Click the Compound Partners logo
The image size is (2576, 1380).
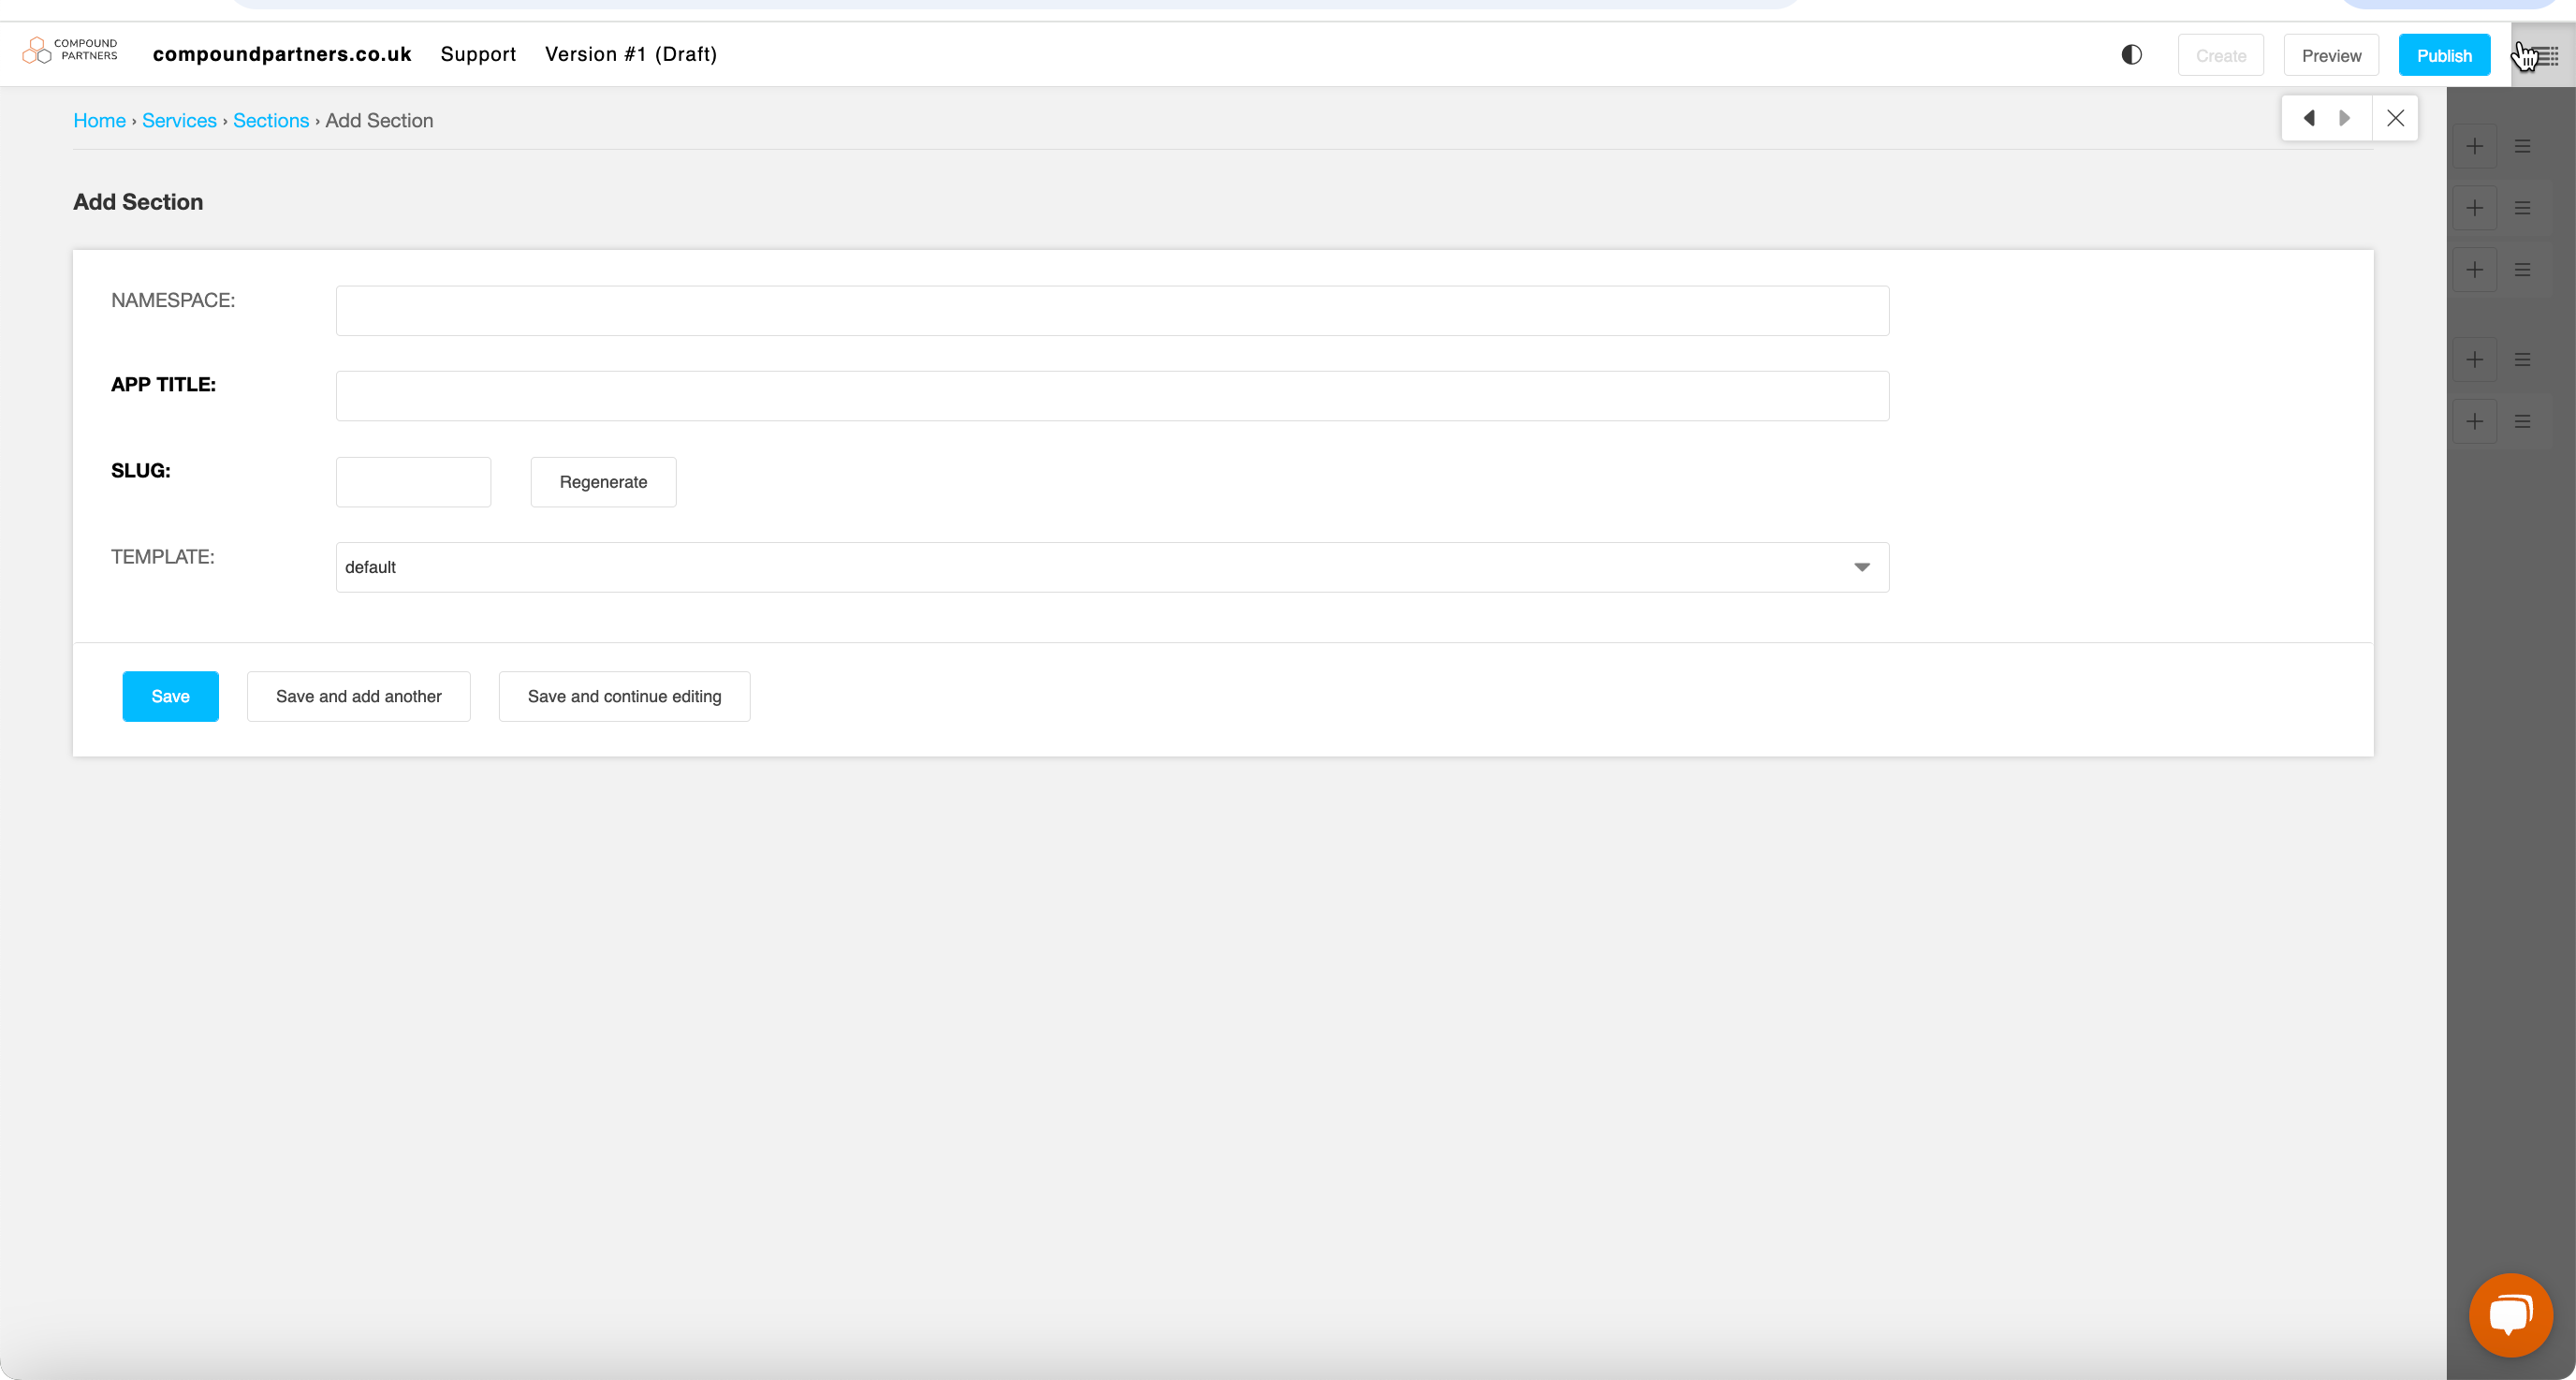coord(70,50)
